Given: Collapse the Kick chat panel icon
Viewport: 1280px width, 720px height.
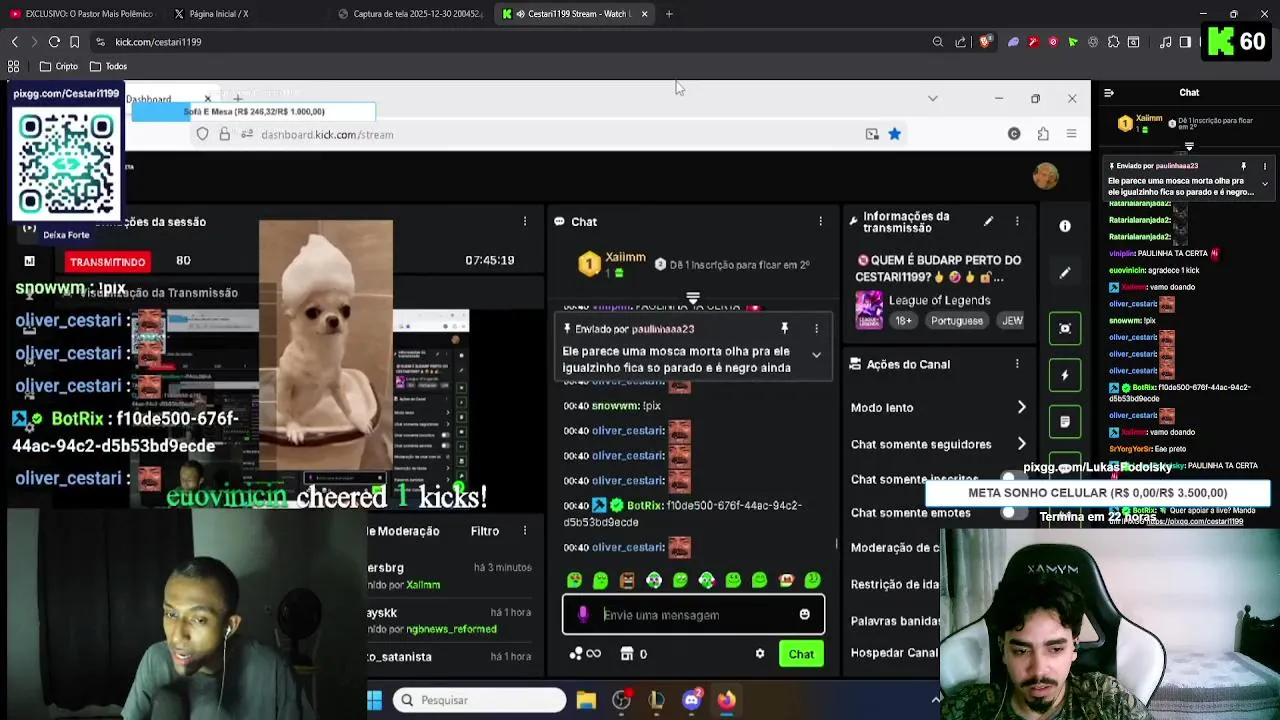Looking at the screenshot, I should point(1108,92).
